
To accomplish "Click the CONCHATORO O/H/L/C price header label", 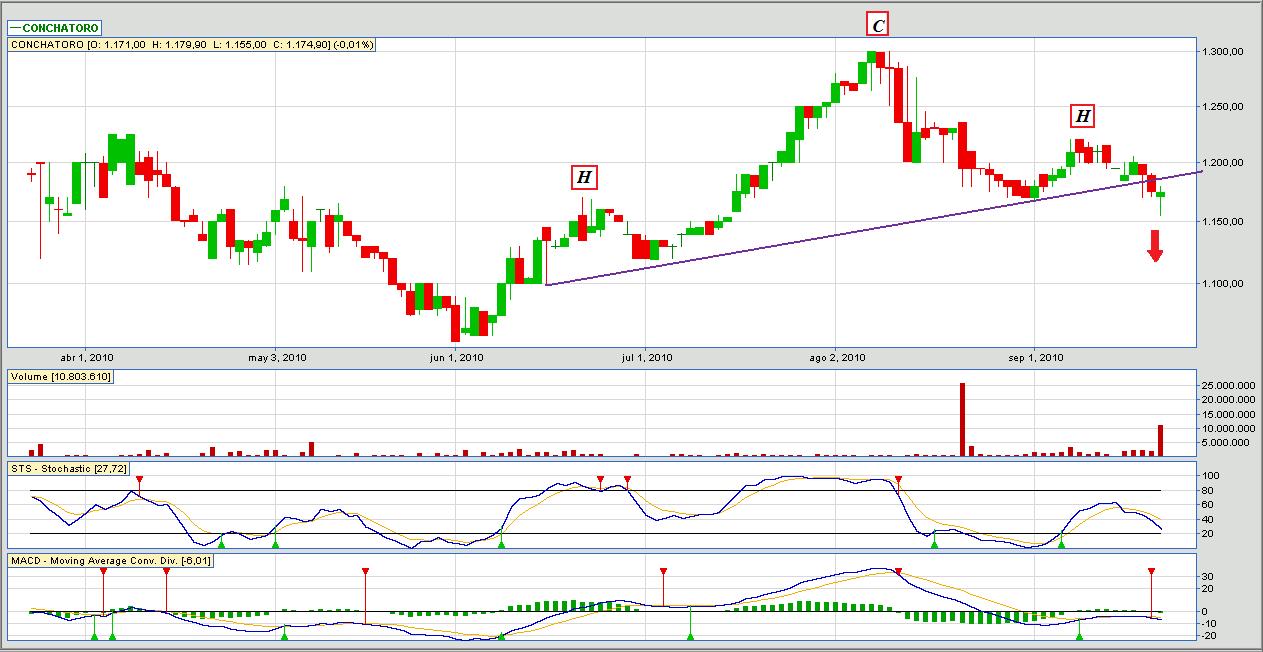I will [192, 44].
